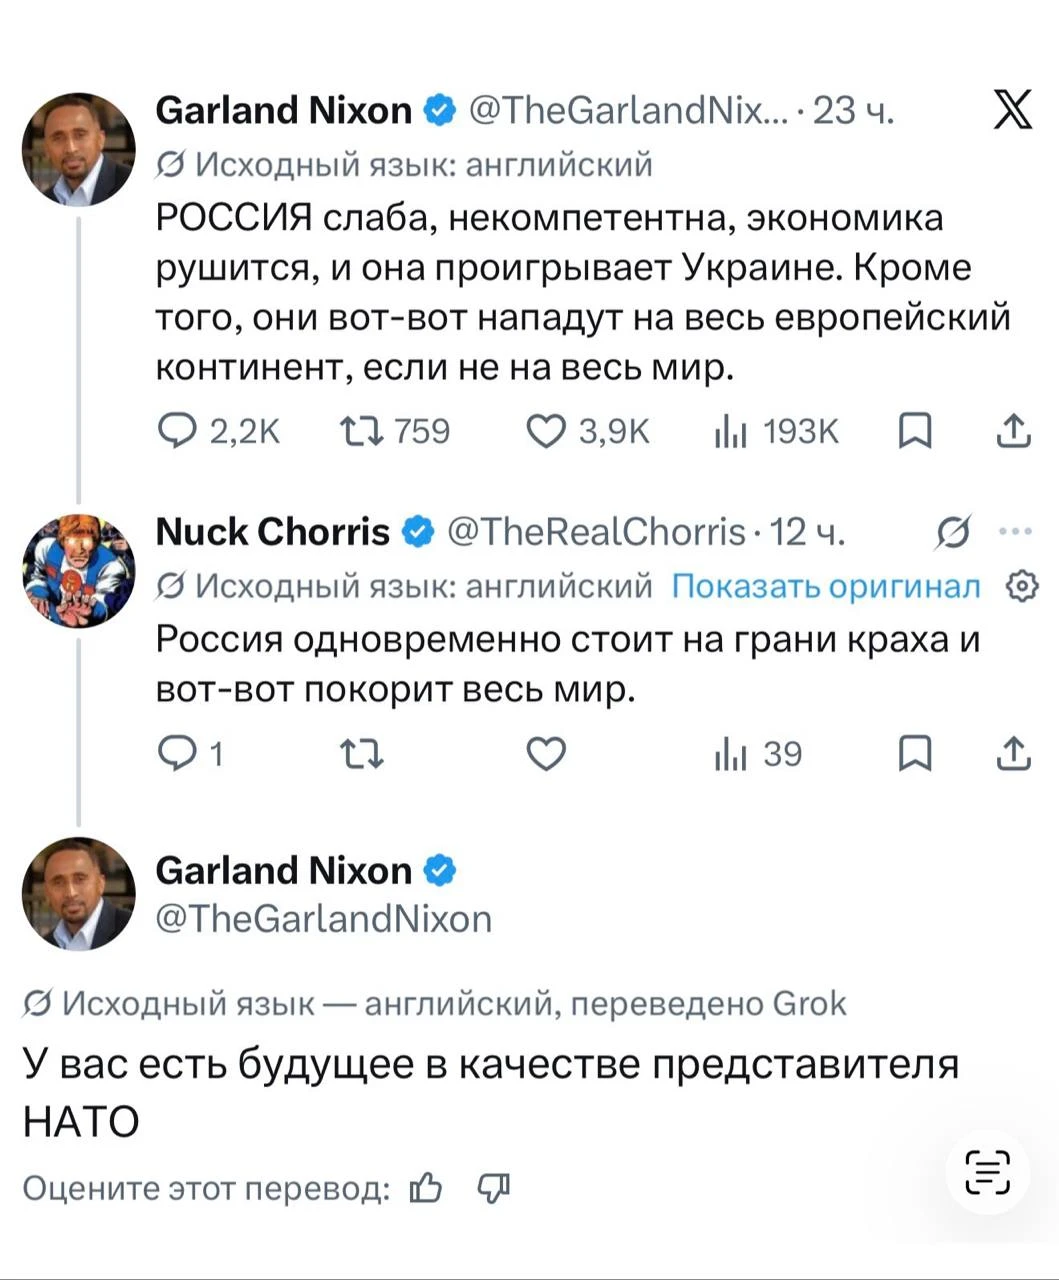The image size is (1059, 1280).
Task: Open three-dot menu on Nuck Chorris tweet
Action: pyautogui.click(x=1014, y=532)
